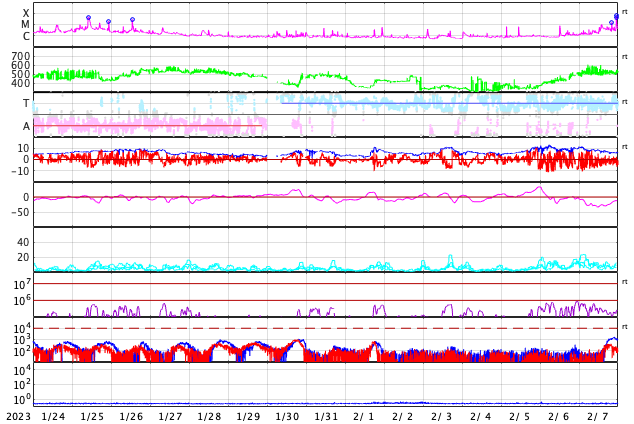Click the -50 axis label
This screenshot has height=424, width=634.
[20, 212]
